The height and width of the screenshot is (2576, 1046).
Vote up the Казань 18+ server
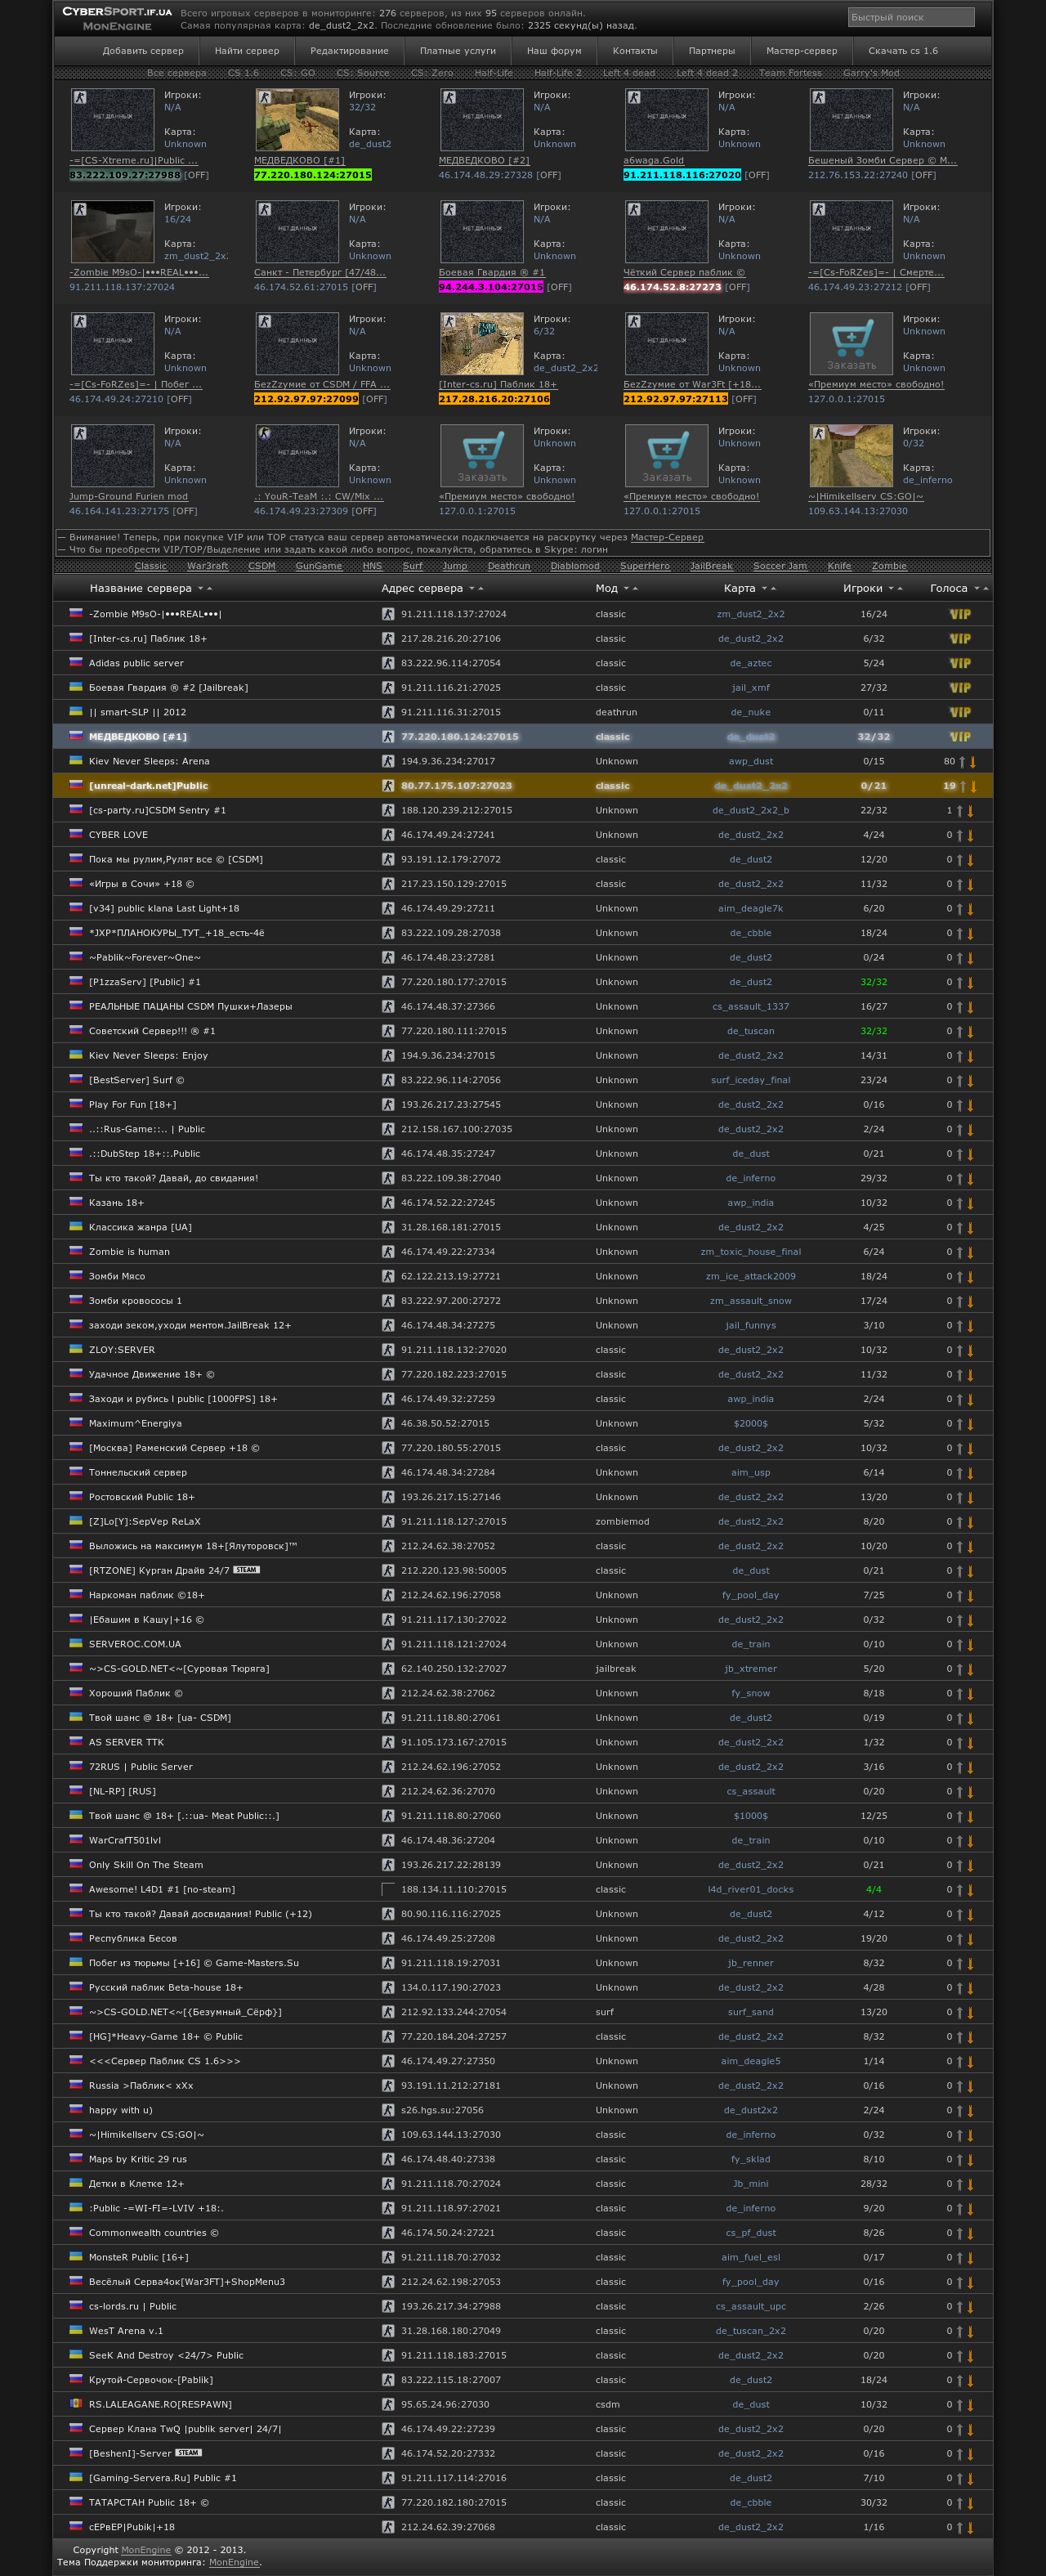(x=959, y=1203)
